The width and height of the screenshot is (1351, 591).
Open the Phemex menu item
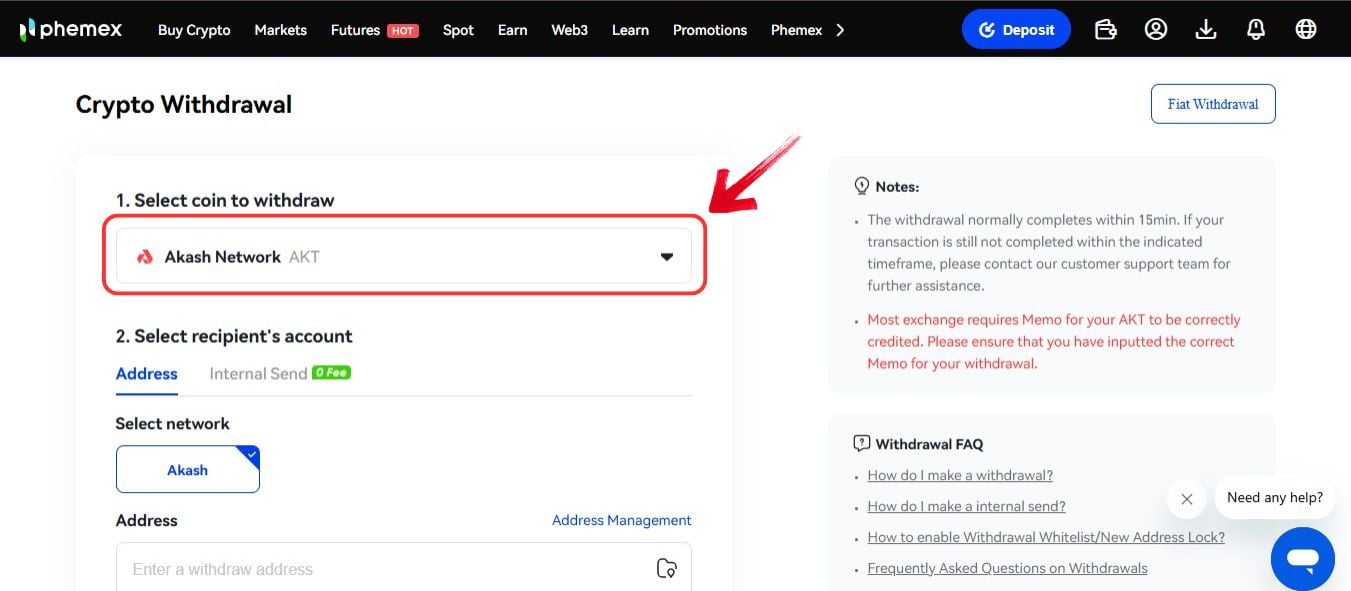click(796, 30)
